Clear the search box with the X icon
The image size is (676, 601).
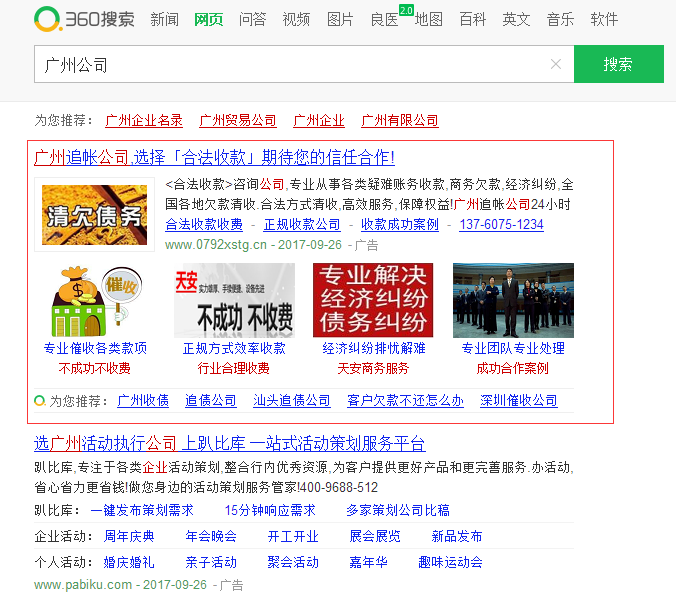point(556,64)
